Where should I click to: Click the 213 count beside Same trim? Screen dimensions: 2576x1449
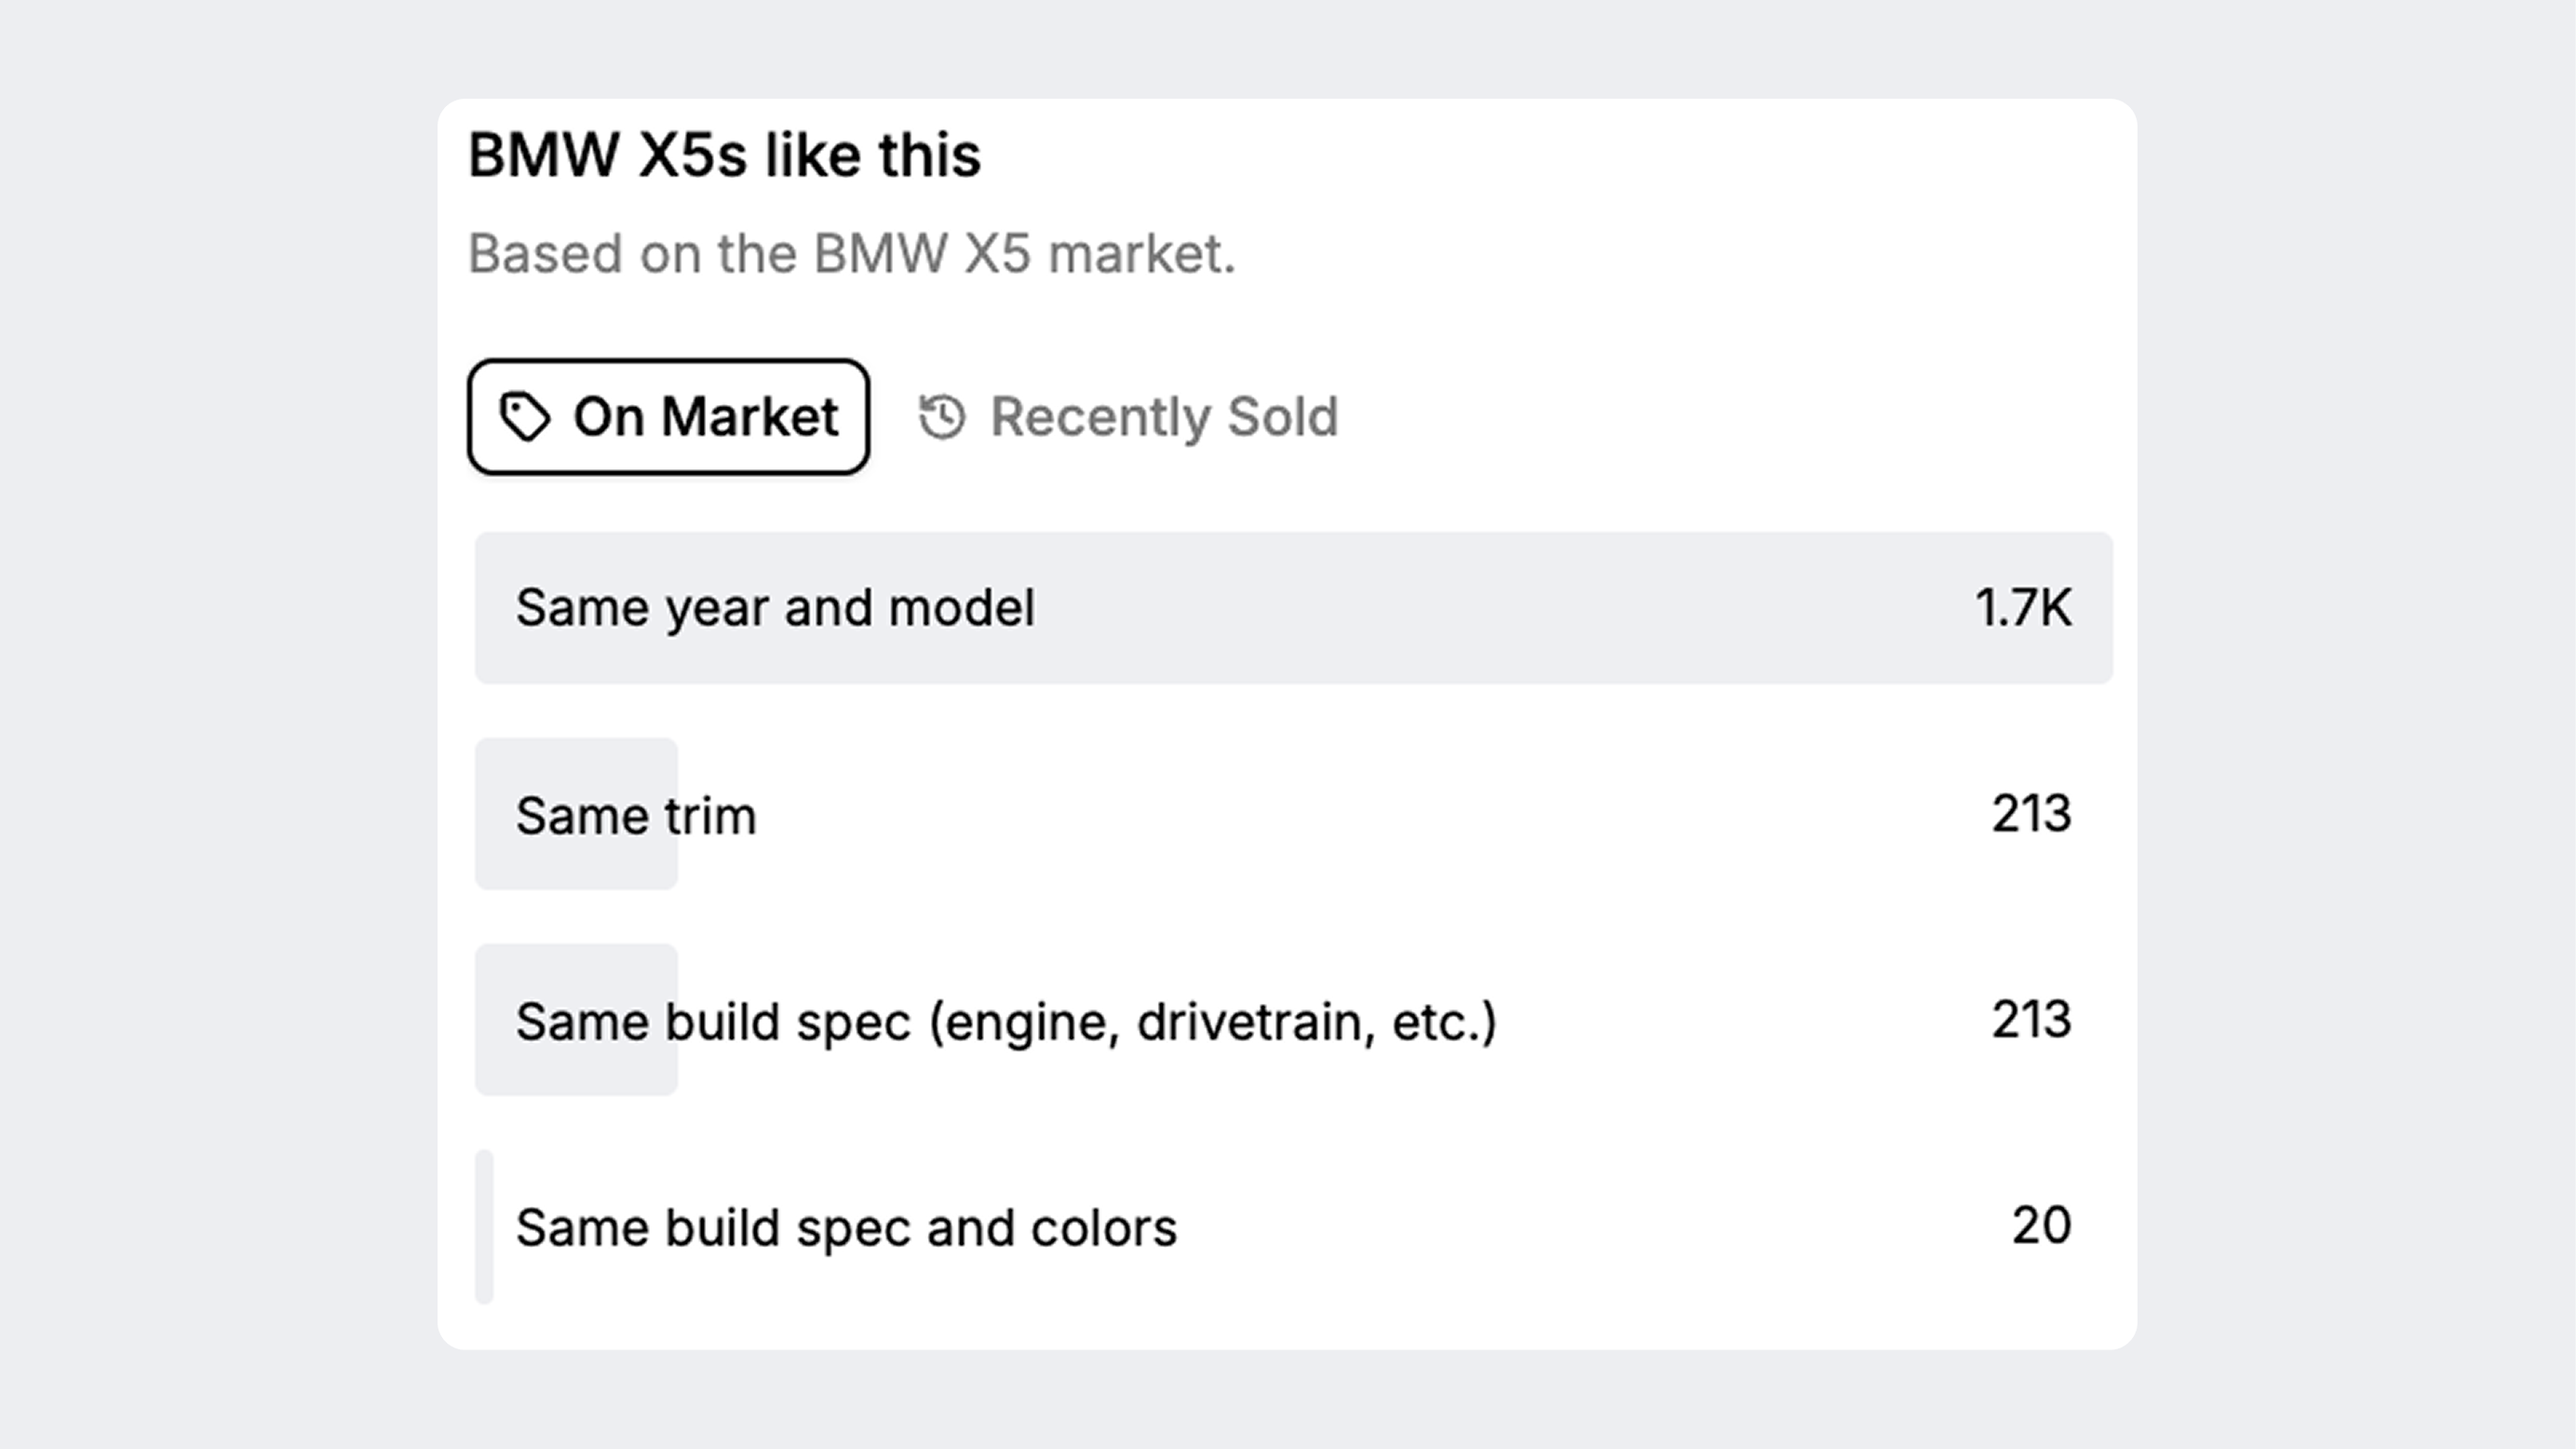click(x=2030, y=813)
